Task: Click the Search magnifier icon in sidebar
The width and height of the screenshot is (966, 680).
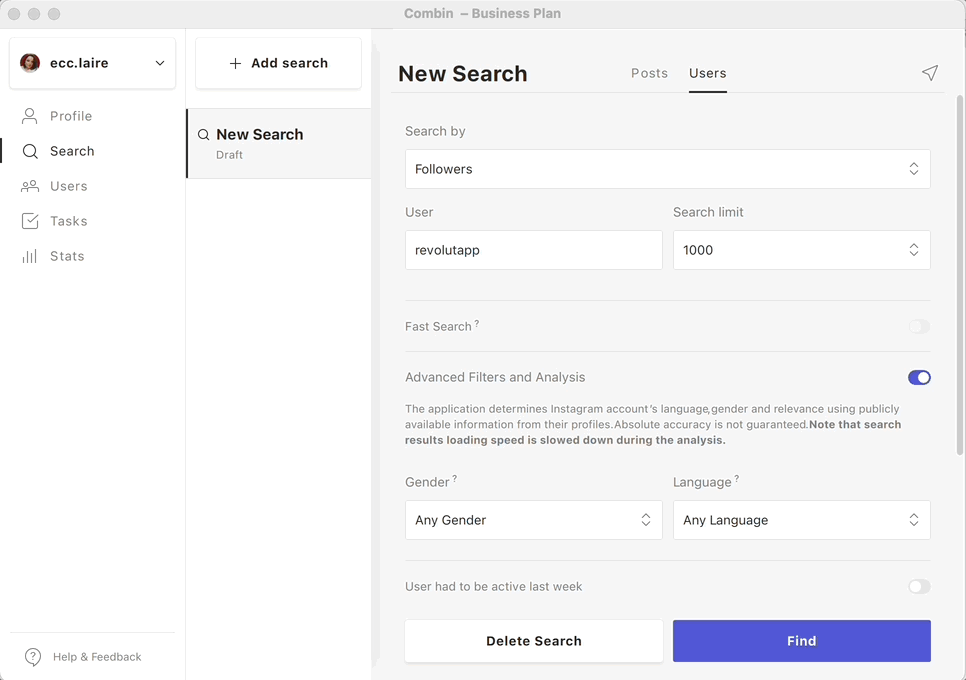Action: [x=30, y=151]
